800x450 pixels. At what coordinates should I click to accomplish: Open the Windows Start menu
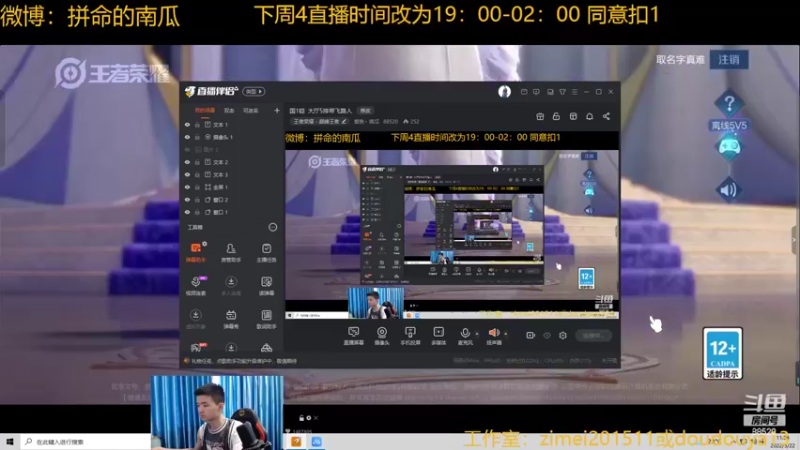(x=10, y=442)
